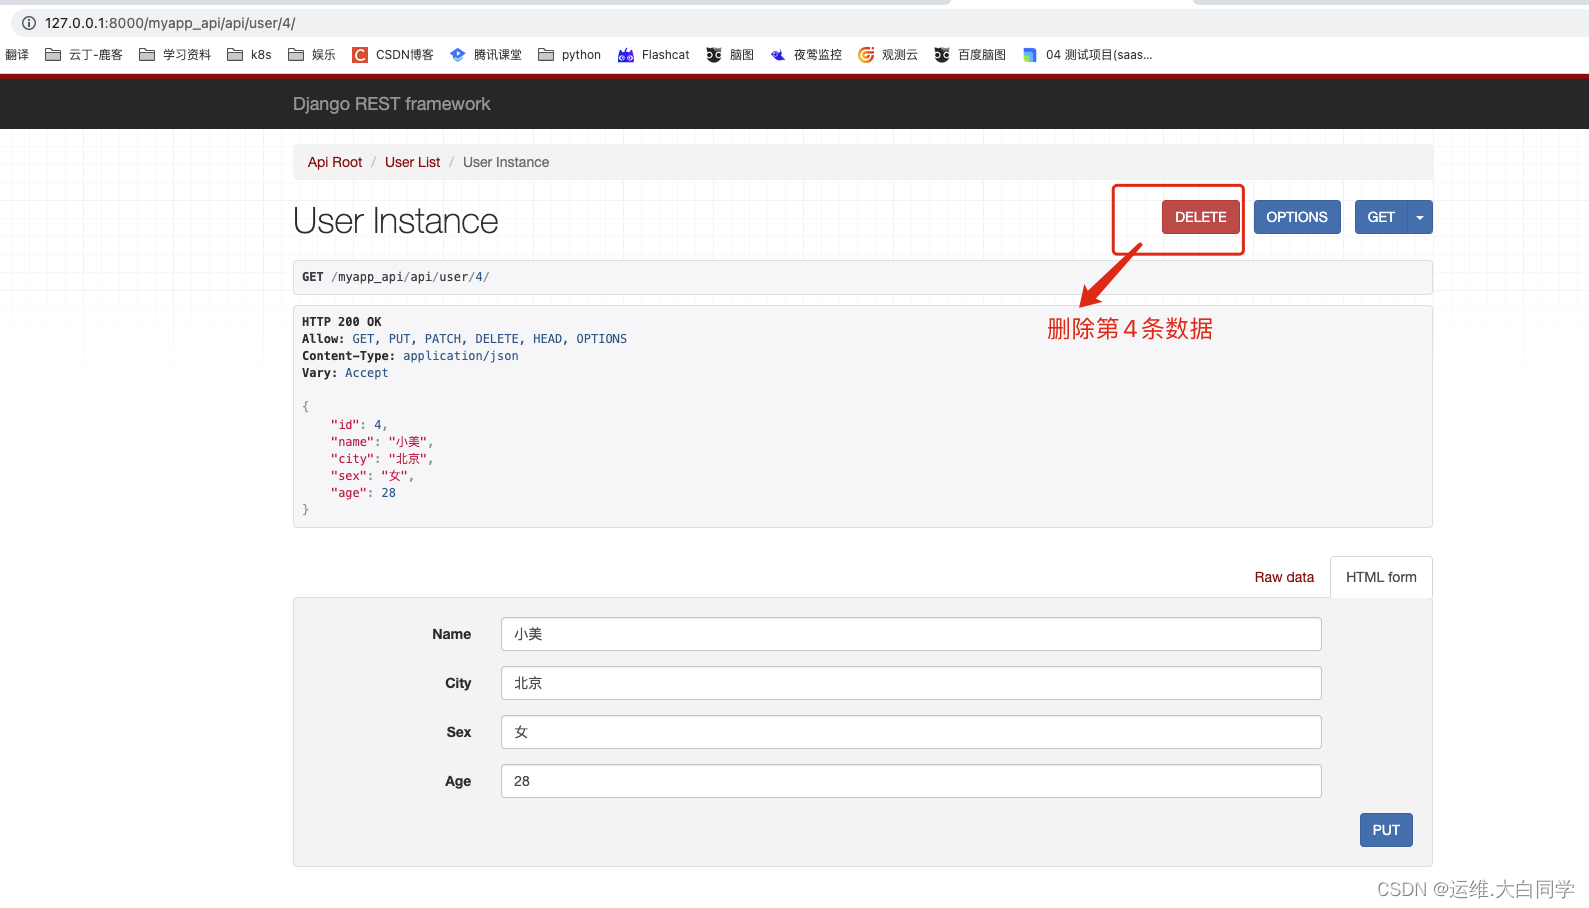Click the Django REST framework brand link
Image resolution: width=1589 pixels, height=908 pixels.
[x=391, y=104]
